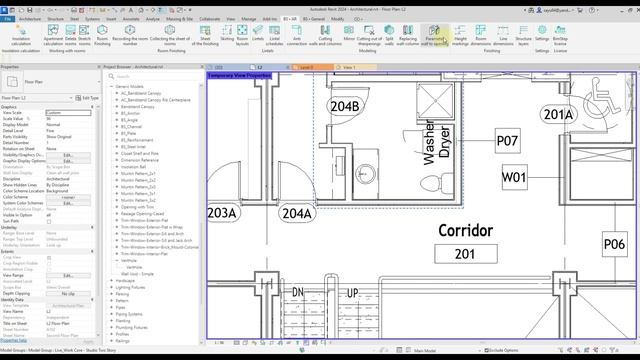Image resolution: width=640 pixels, height=360 pixels.
Task: Expand the Plumbing Fixtures tree node
Action: tap(111, 327)
